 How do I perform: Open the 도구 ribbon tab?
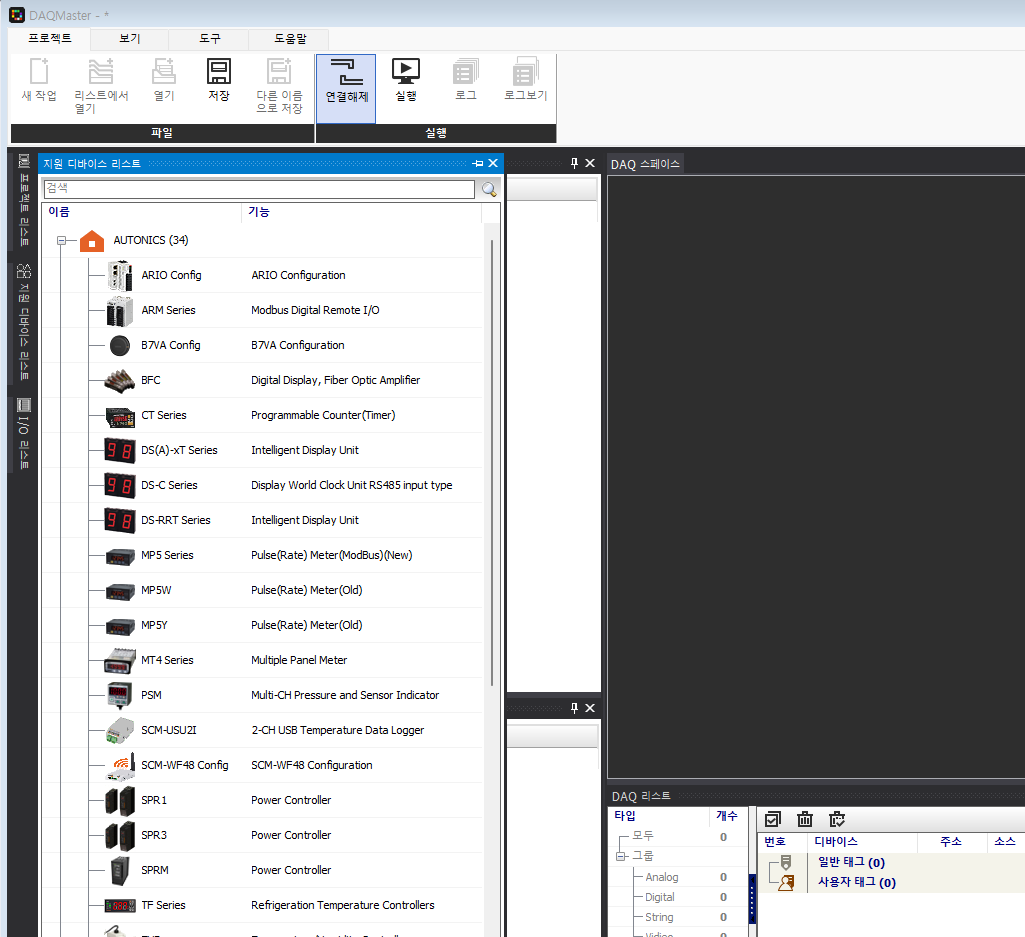pos(210,39)
